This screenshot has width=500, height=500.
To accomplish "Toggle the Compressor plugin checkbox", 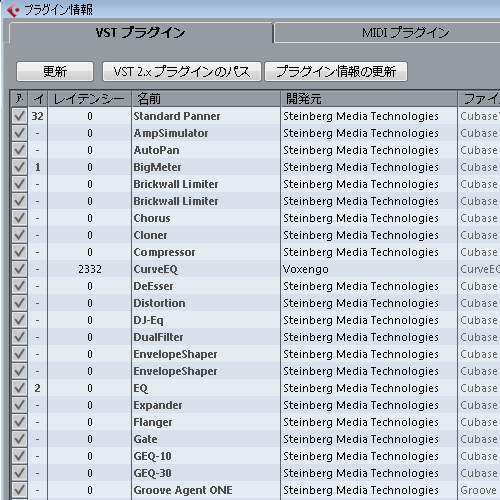I will (19, 252).
